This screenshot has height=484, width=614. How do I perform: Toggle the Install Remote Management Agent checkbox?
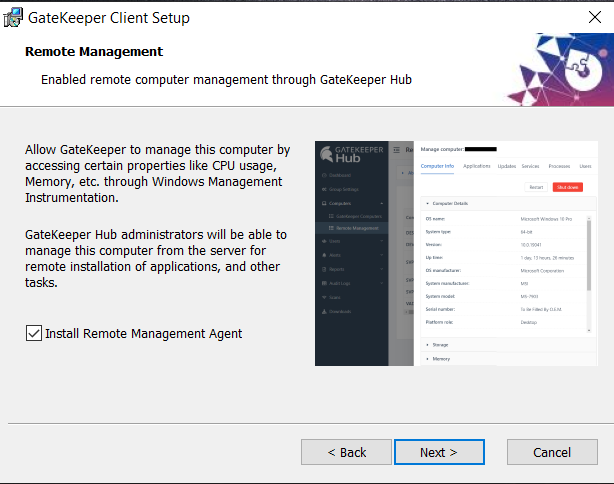click(34, 333)
